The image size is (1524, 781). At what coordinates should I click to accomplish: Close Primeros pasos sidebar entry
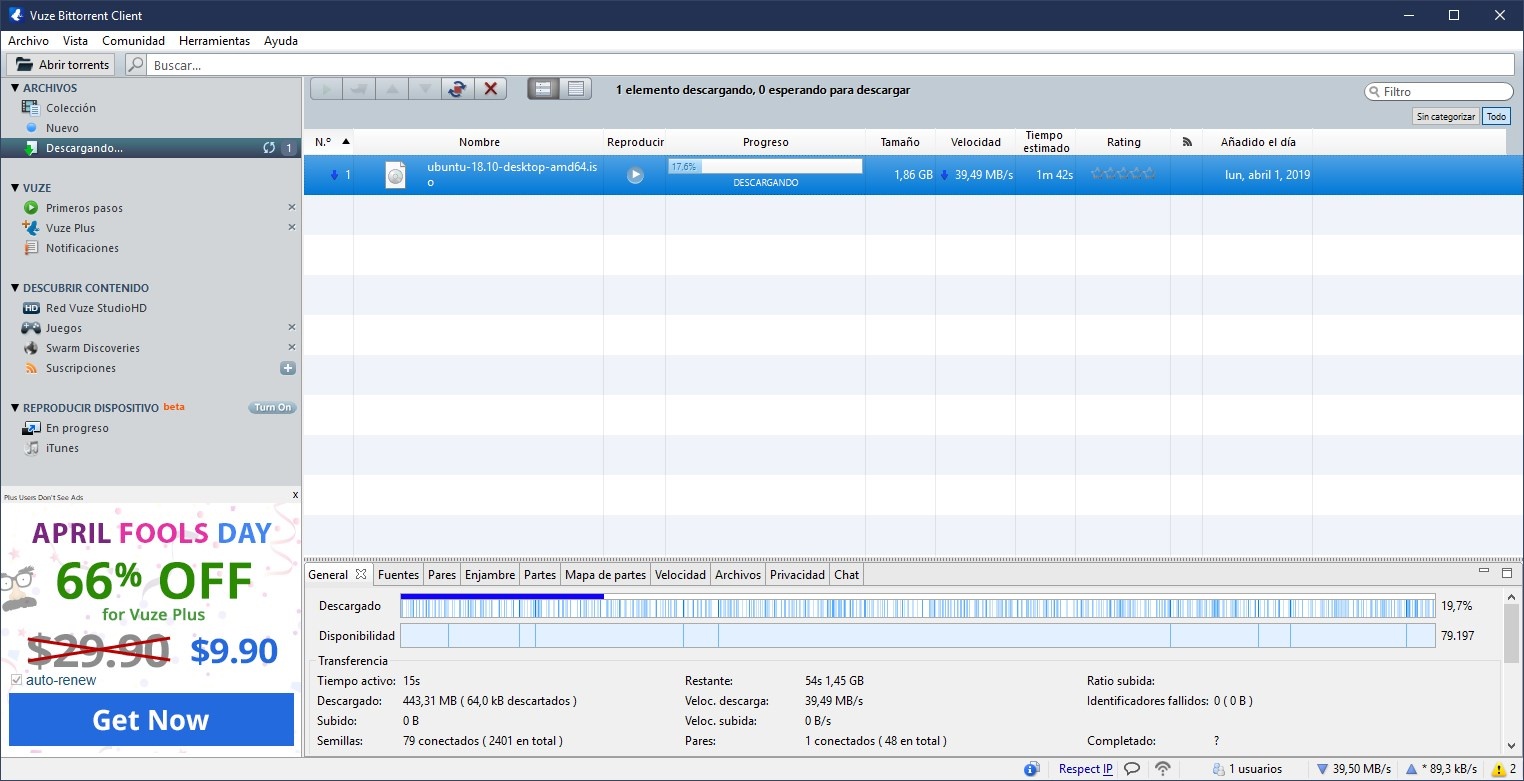click(292, 207)
